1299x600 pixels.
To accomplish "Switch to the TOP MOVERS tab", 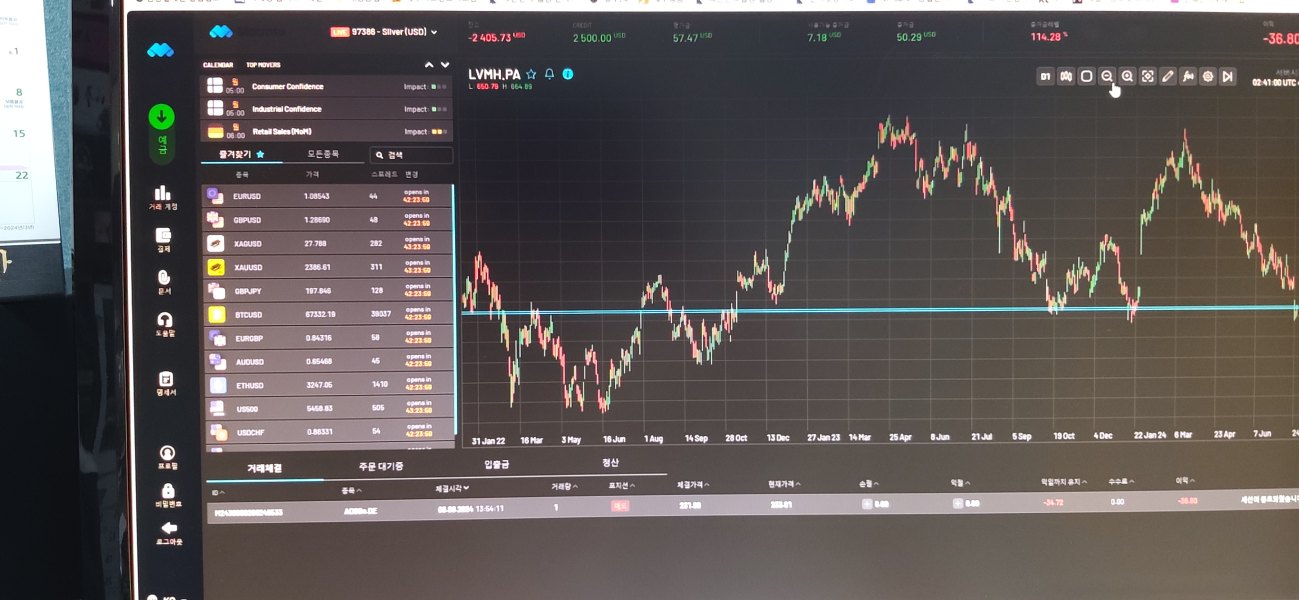I will pyautogui.click(x=263, y=65).
